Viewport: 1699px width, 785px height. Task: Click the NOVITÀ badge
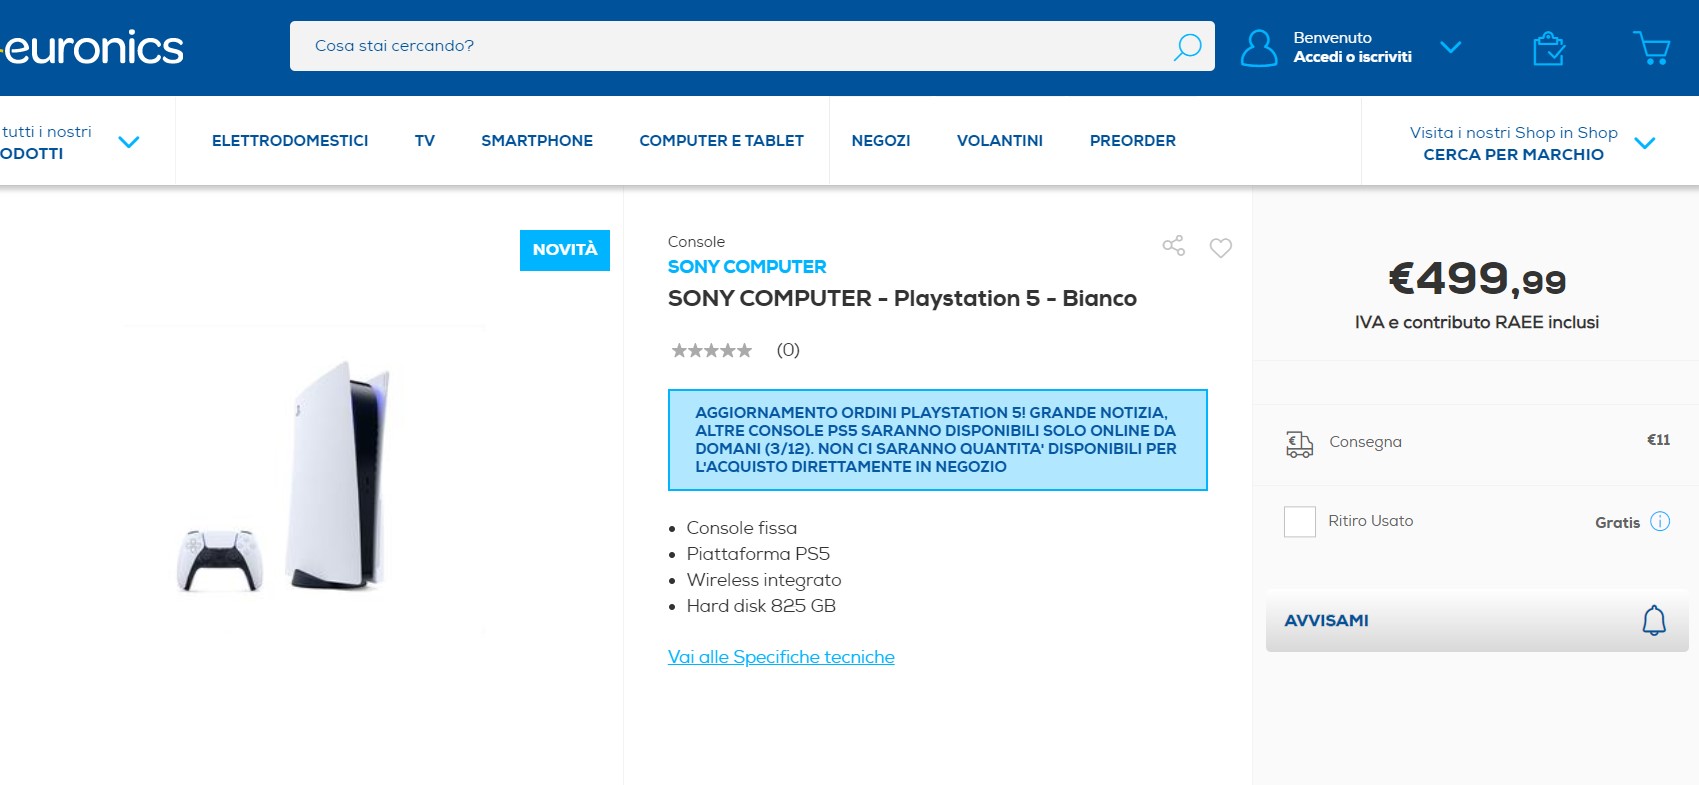565,250
